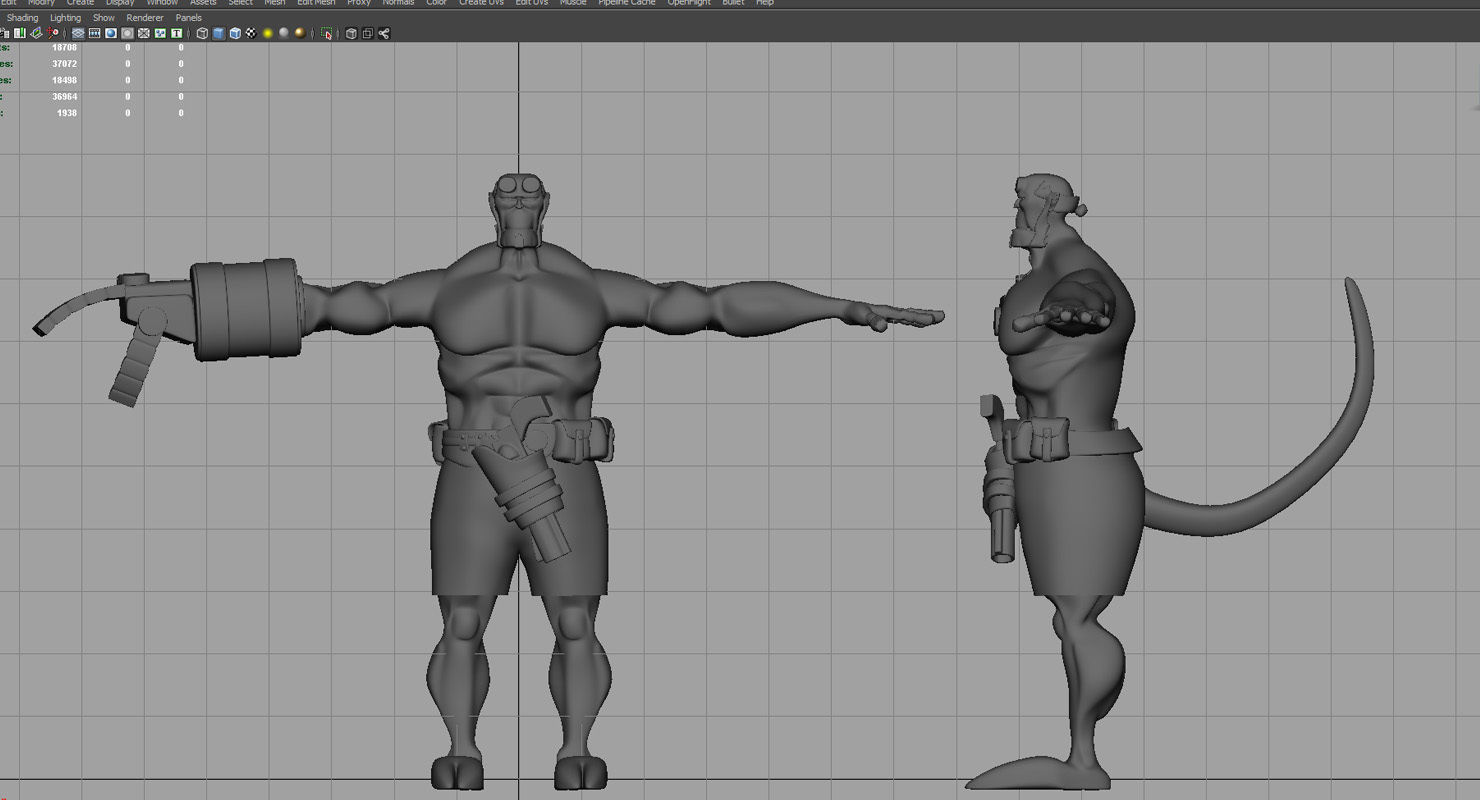Click the gray shadows sphere icon
The image size is (1480, 800).
point(283,33)
